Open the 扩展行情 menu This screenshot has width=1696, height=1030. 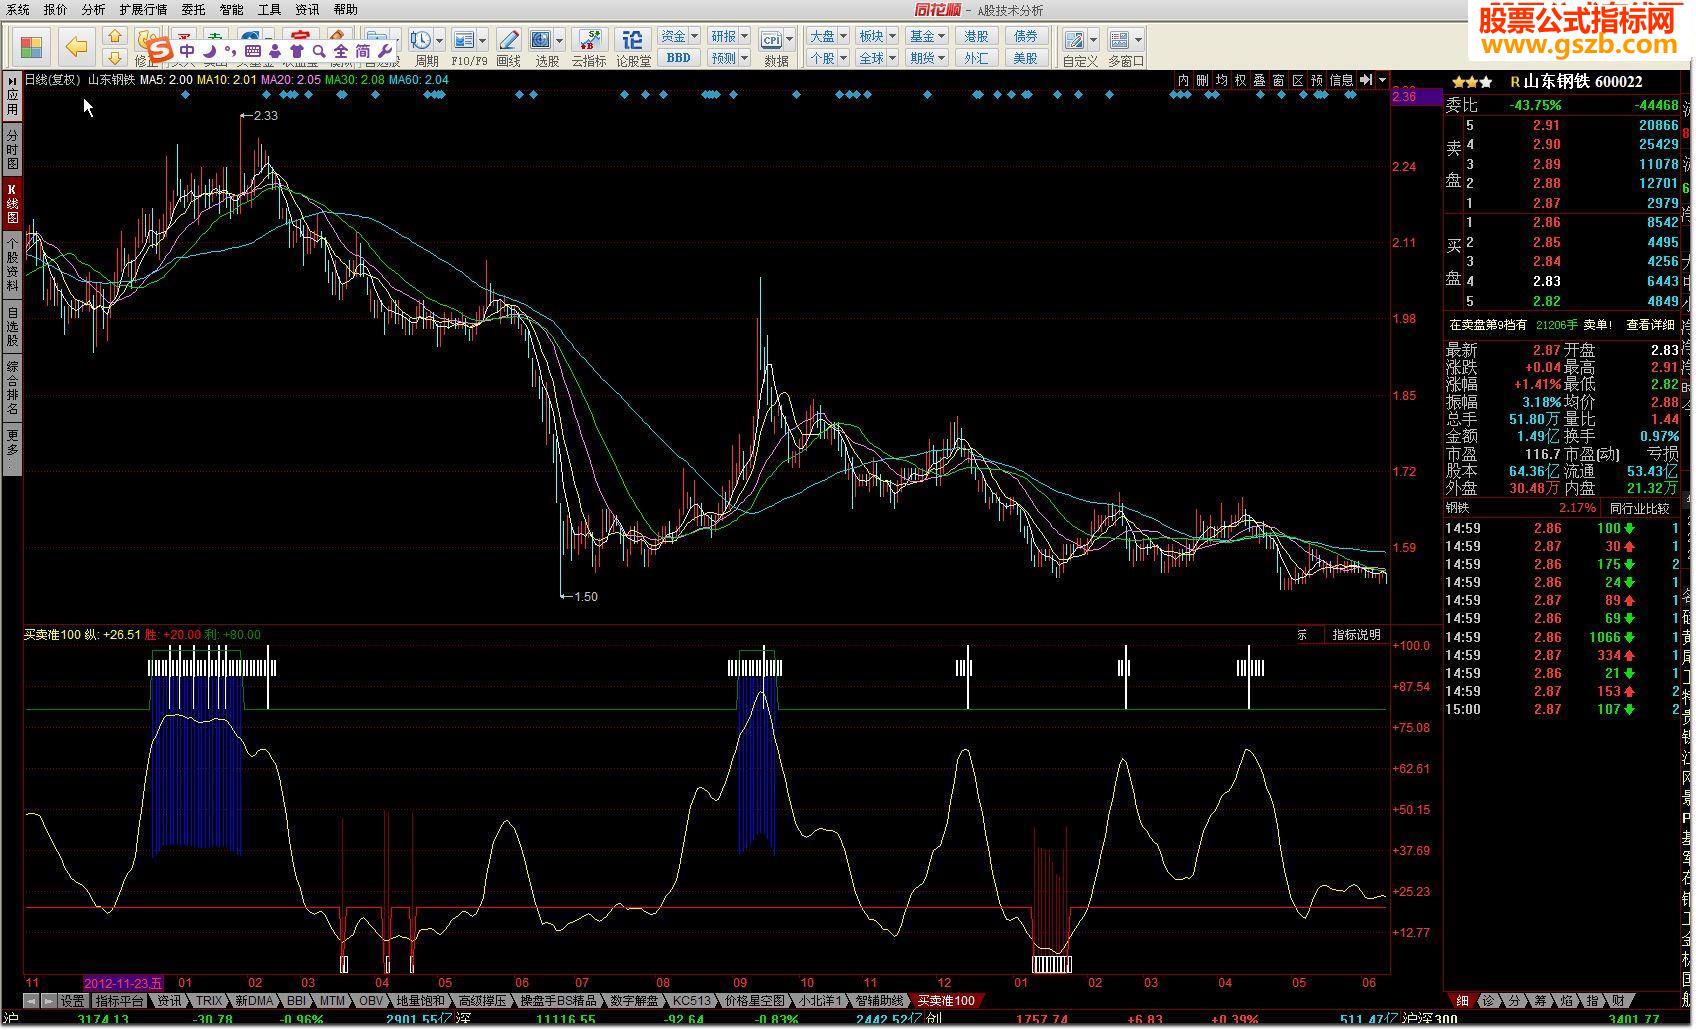[143, 9]
